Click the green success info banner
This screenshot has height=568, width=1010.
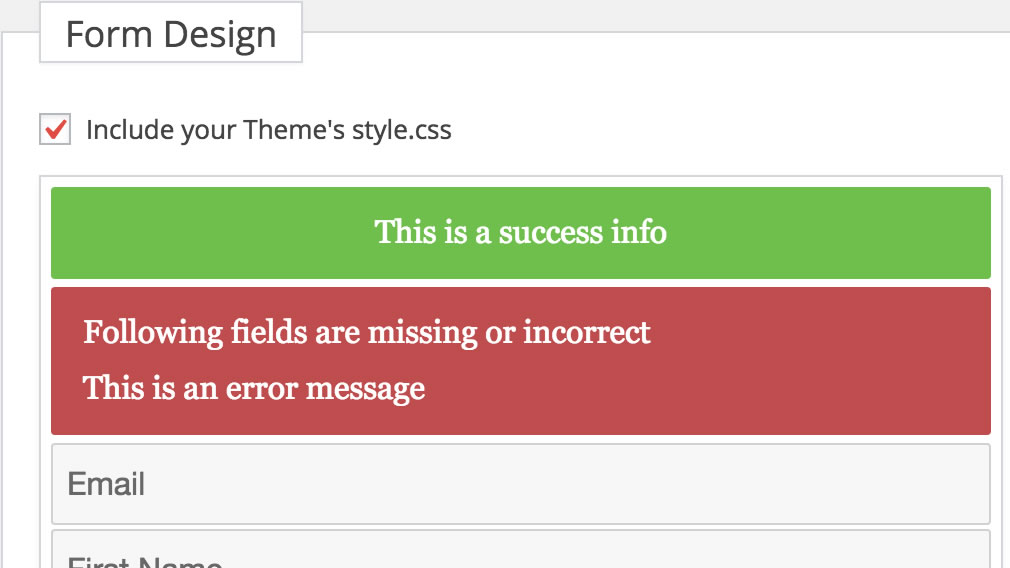pyautogui.click(x=520, y=233)
